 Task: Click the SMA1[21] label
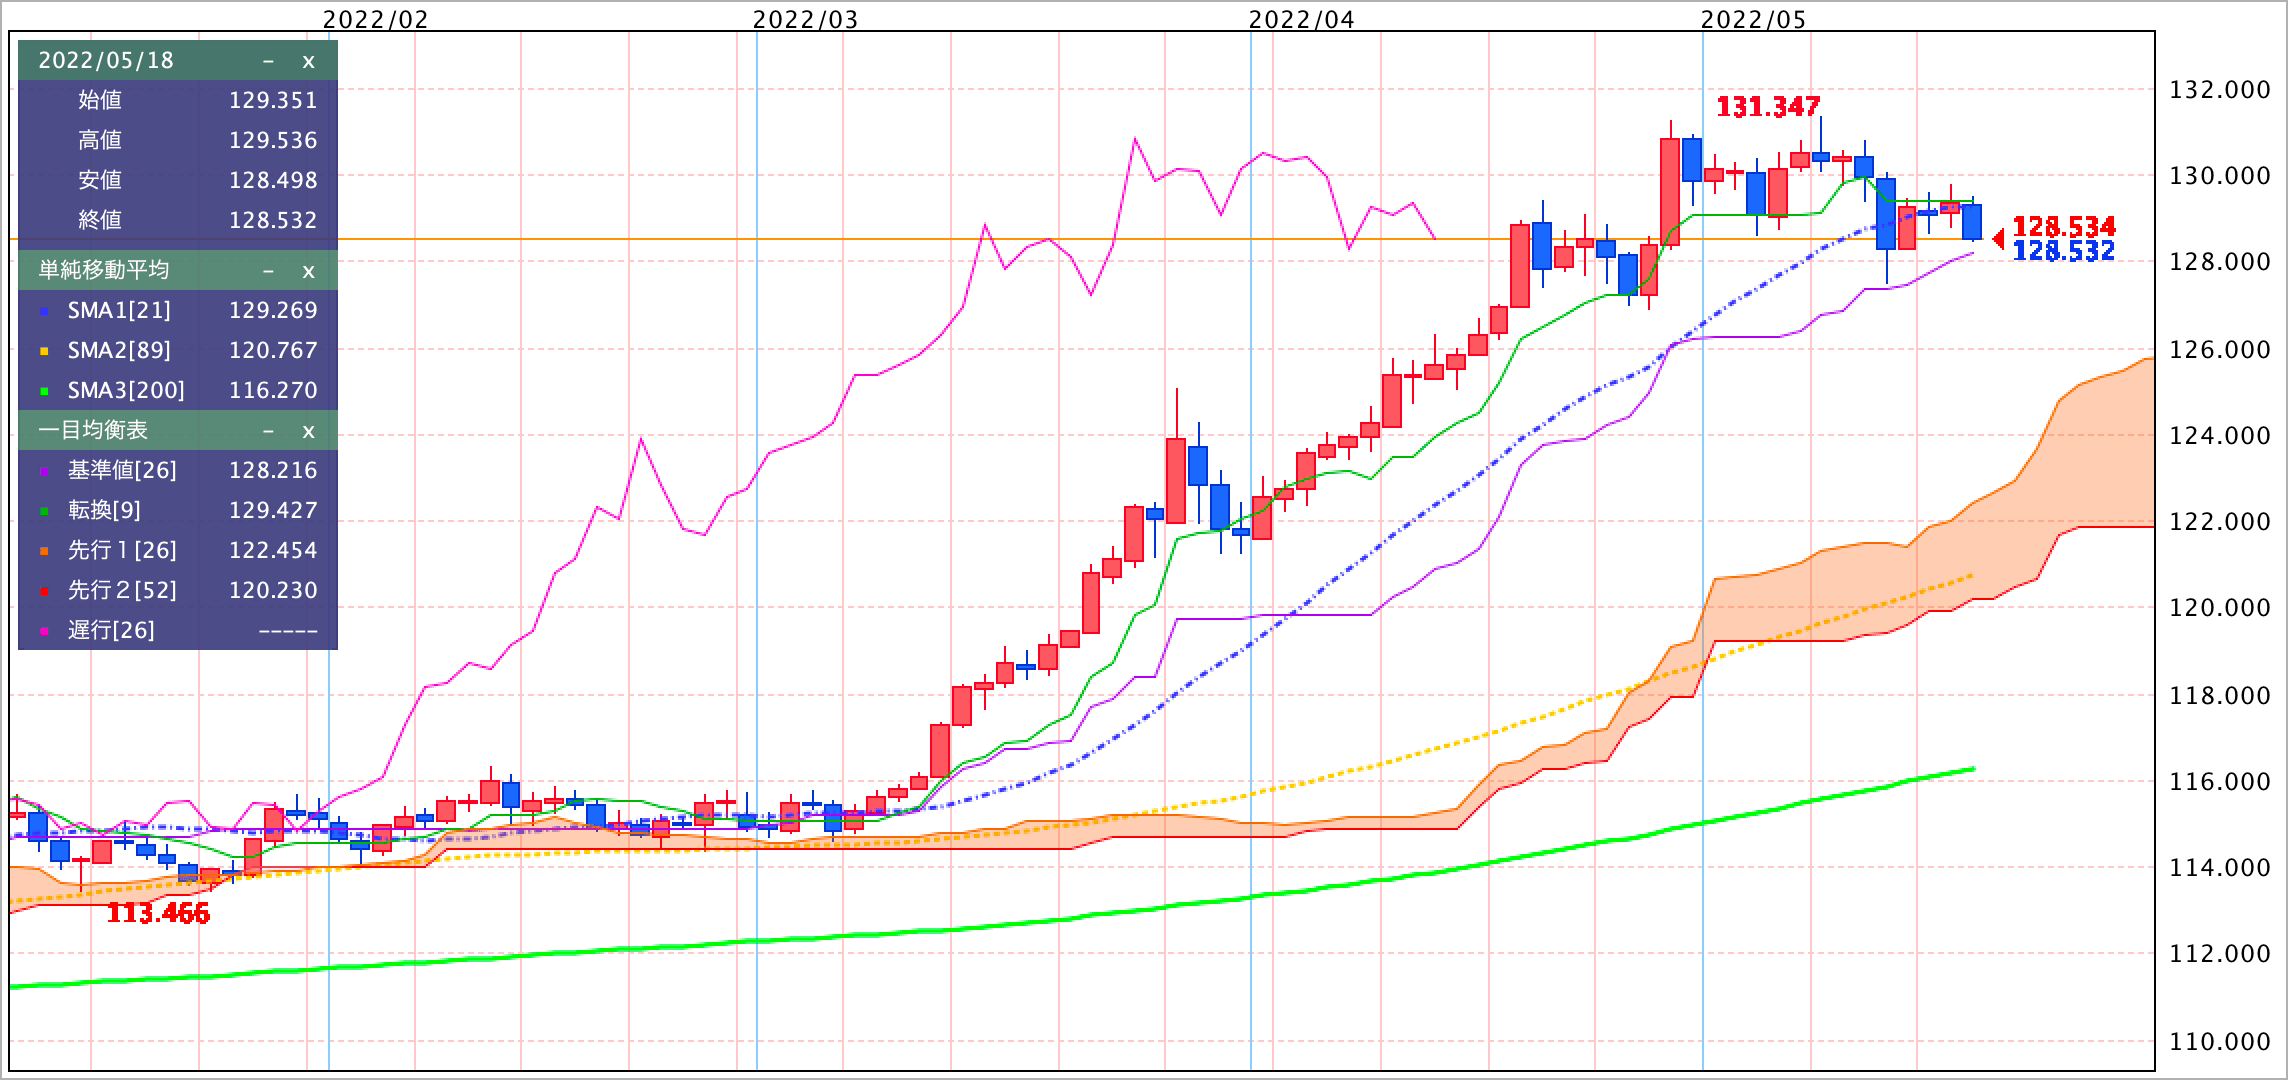click(x=119, y=311)
